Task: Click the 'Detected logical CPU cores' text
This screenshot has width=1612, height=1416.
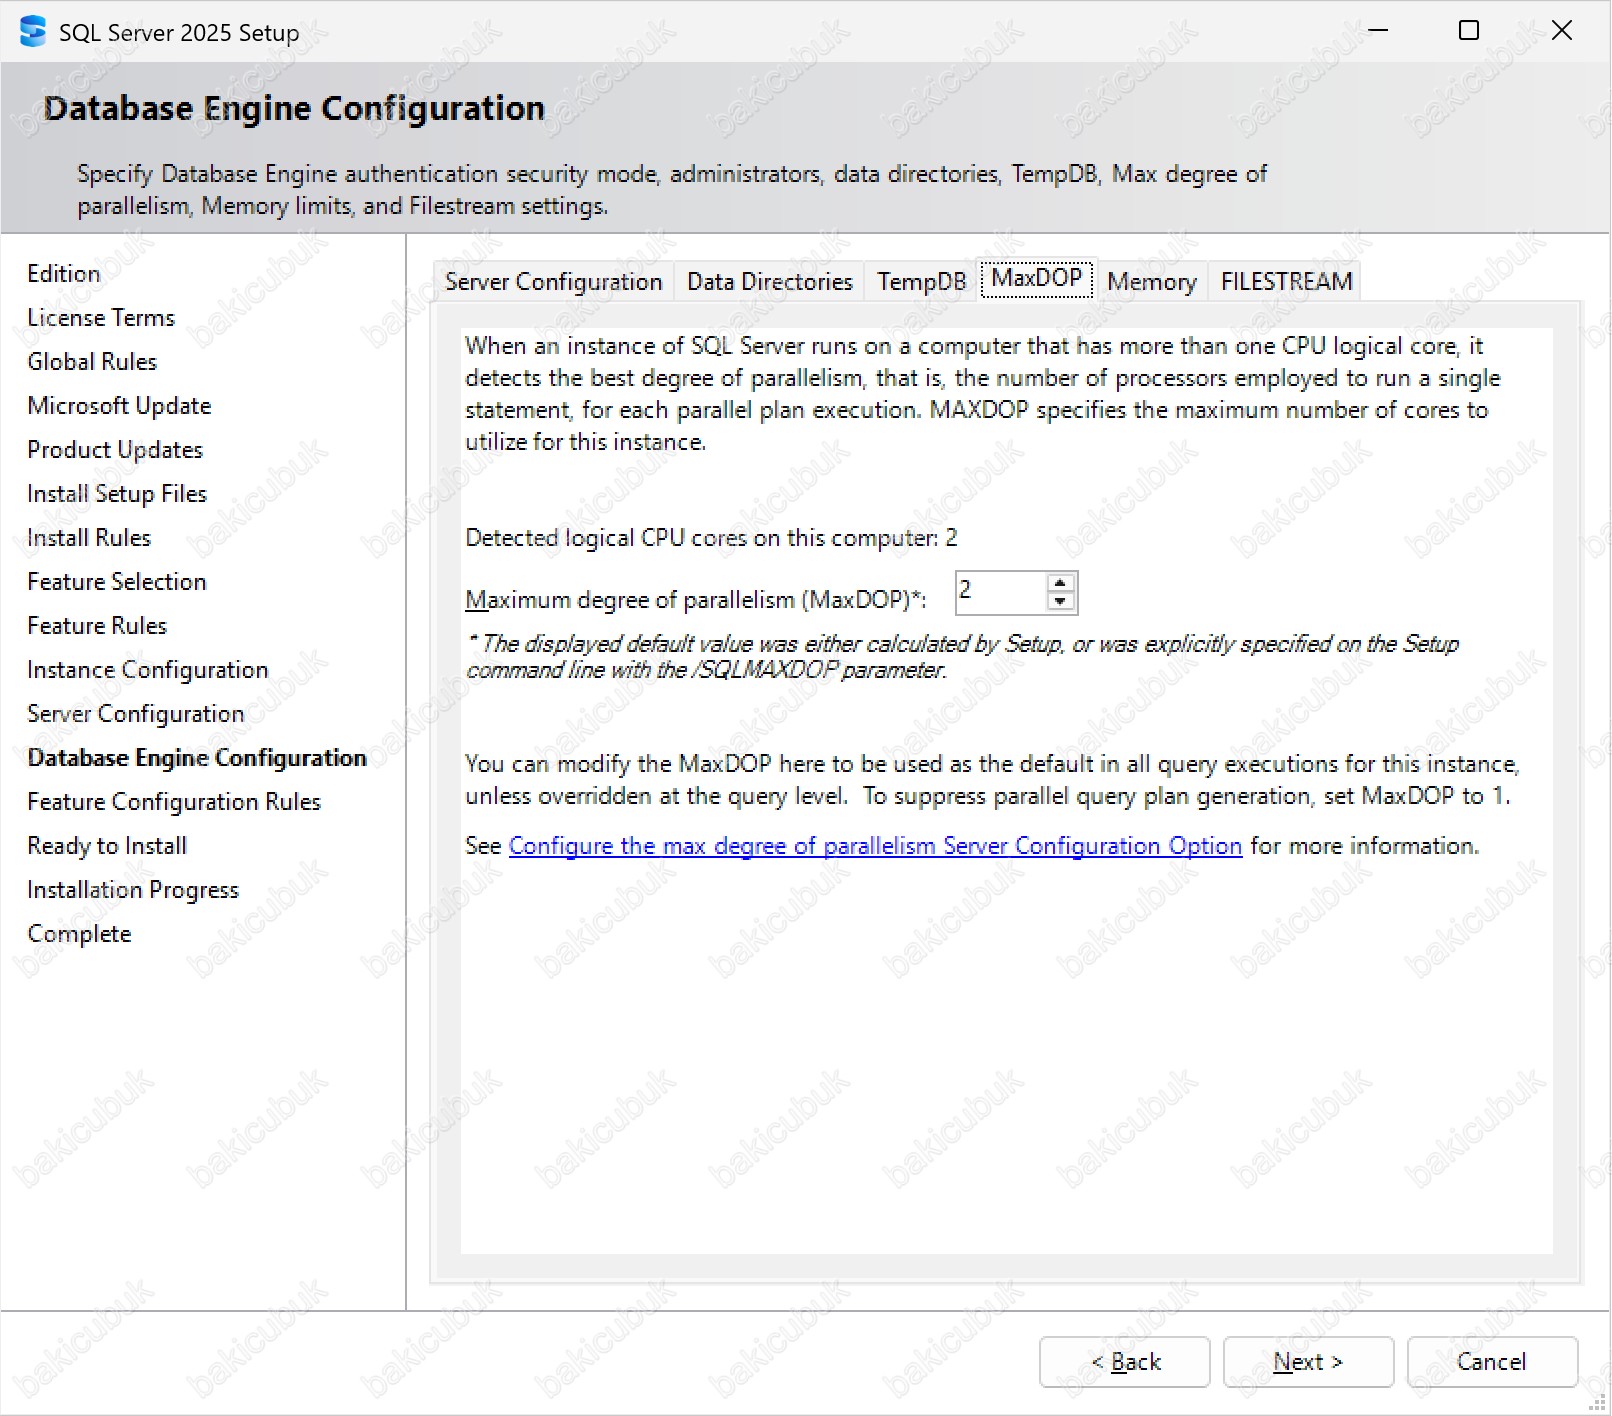Action: point(711,538)
